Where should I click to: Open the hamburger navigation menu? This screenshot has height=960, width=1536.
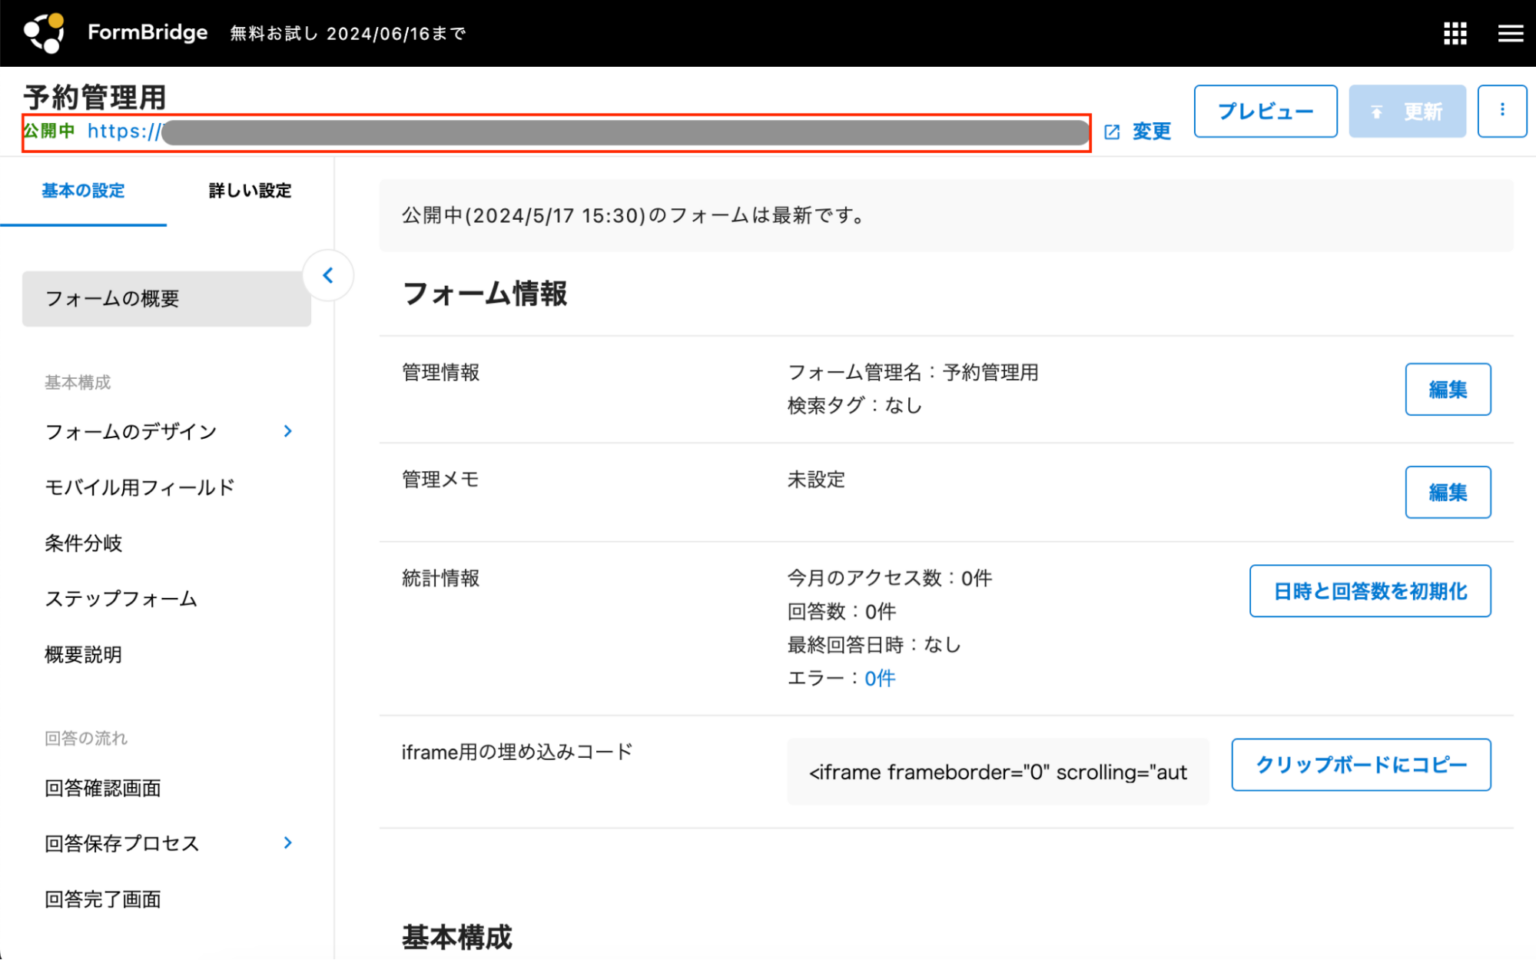(x=1509, y=33)
